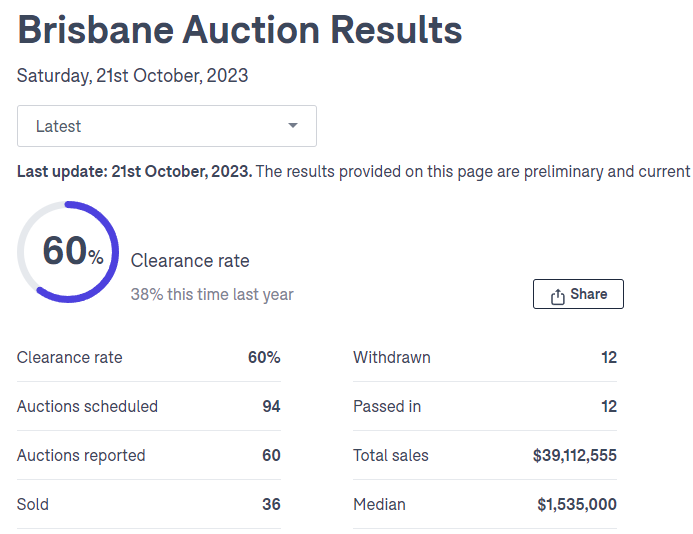Click the dropdown arrow beside Latest

pos(293,126)
